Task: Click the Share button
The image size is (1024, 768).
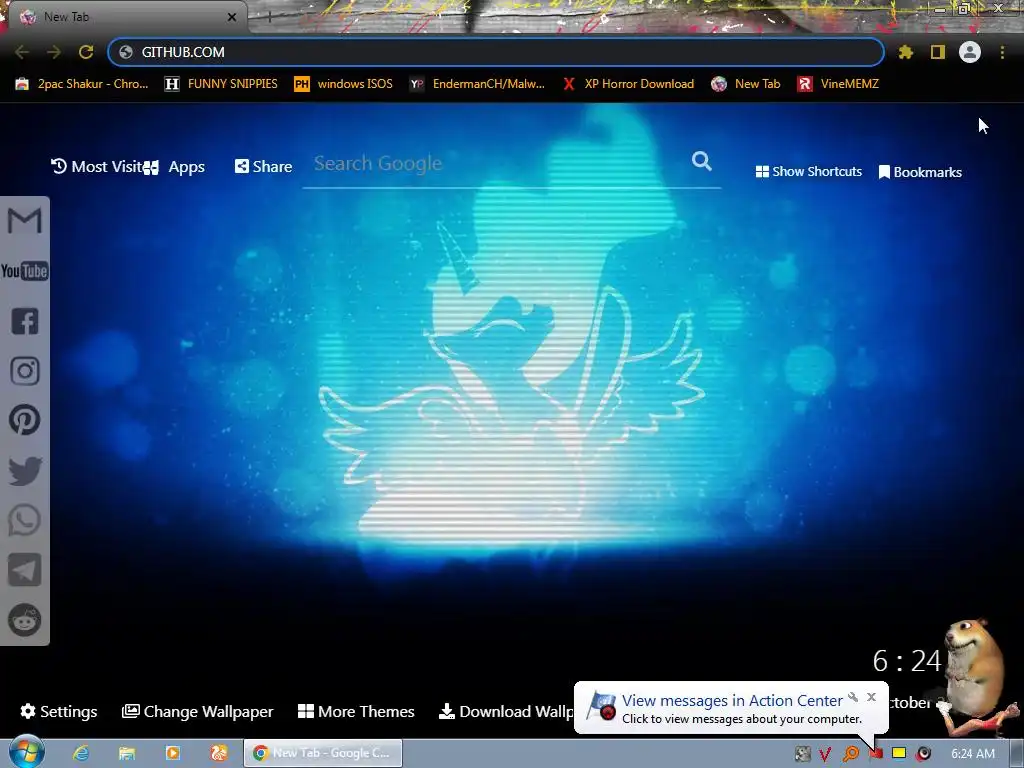Action: tap(263, 167)
